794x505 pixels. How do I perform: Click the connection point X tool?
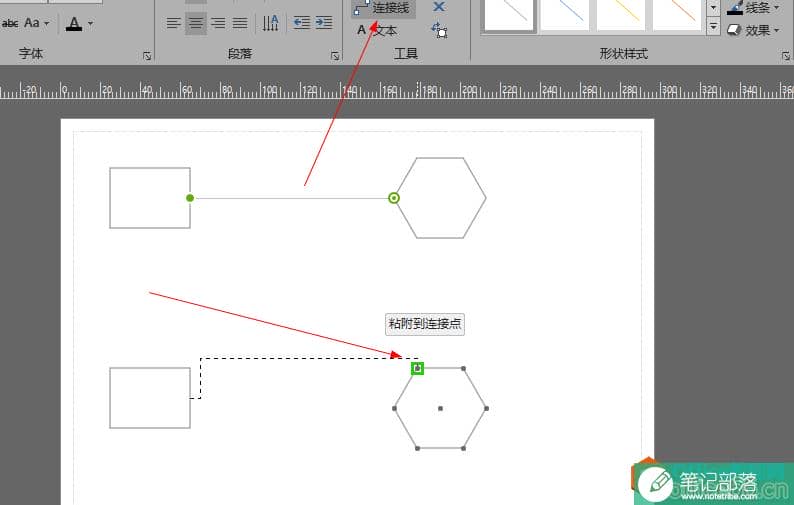point(439,7)
